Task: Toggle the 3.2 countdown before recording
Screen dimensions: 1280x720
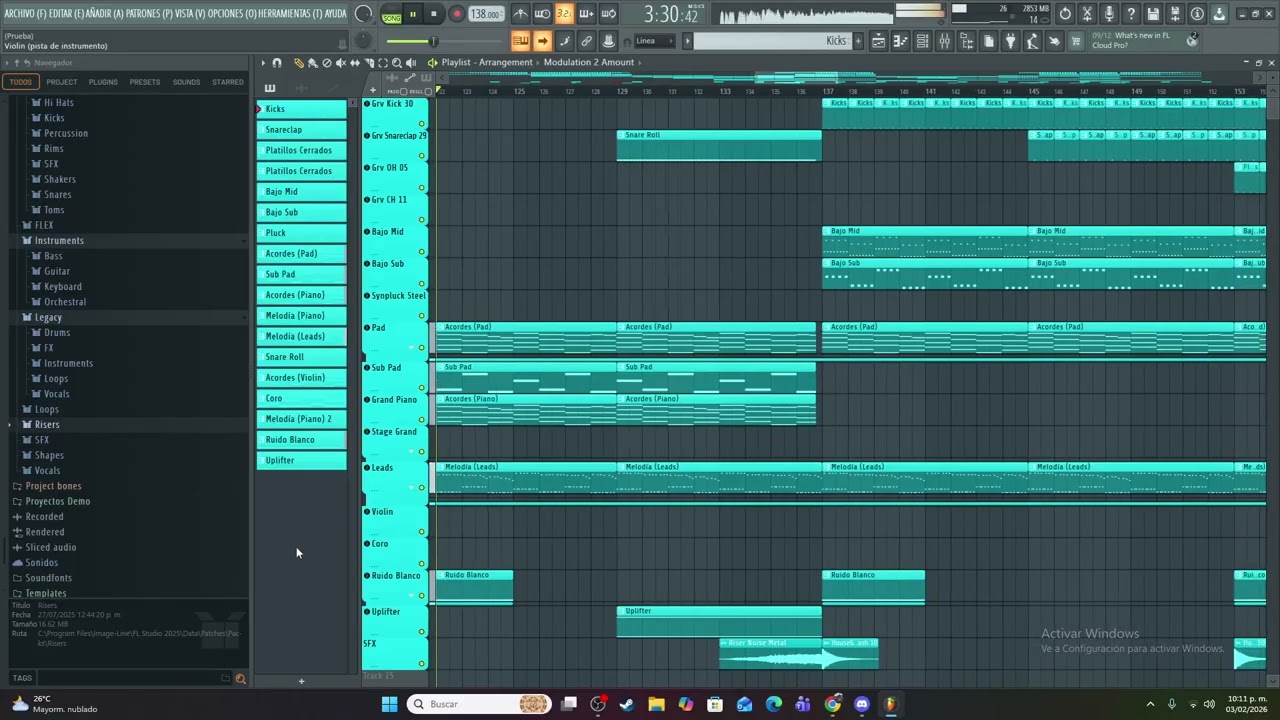Action: (x=564, y=14)
